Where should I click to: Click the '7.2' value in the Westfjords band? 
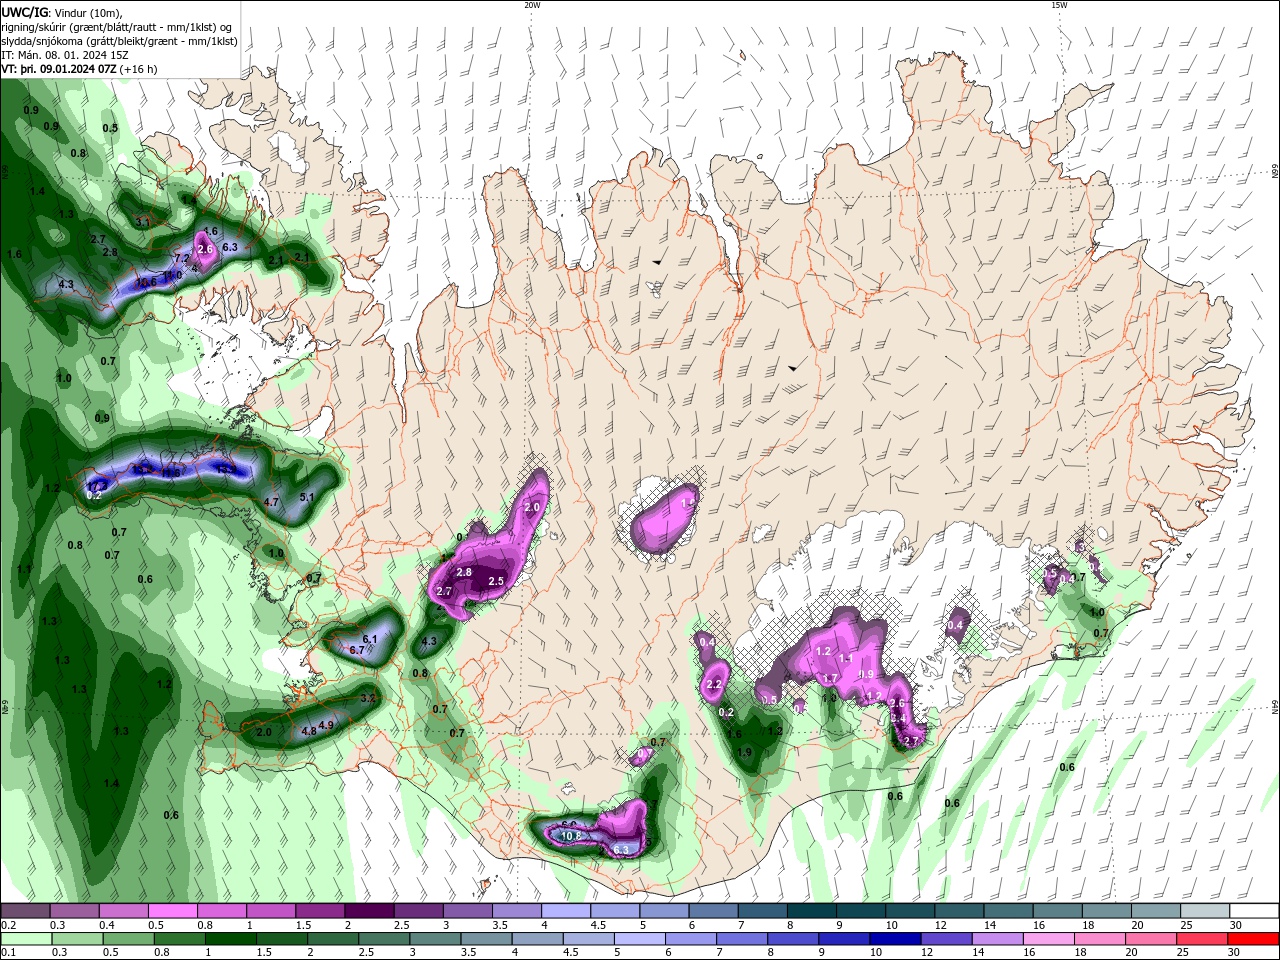(x=183, y=258)
